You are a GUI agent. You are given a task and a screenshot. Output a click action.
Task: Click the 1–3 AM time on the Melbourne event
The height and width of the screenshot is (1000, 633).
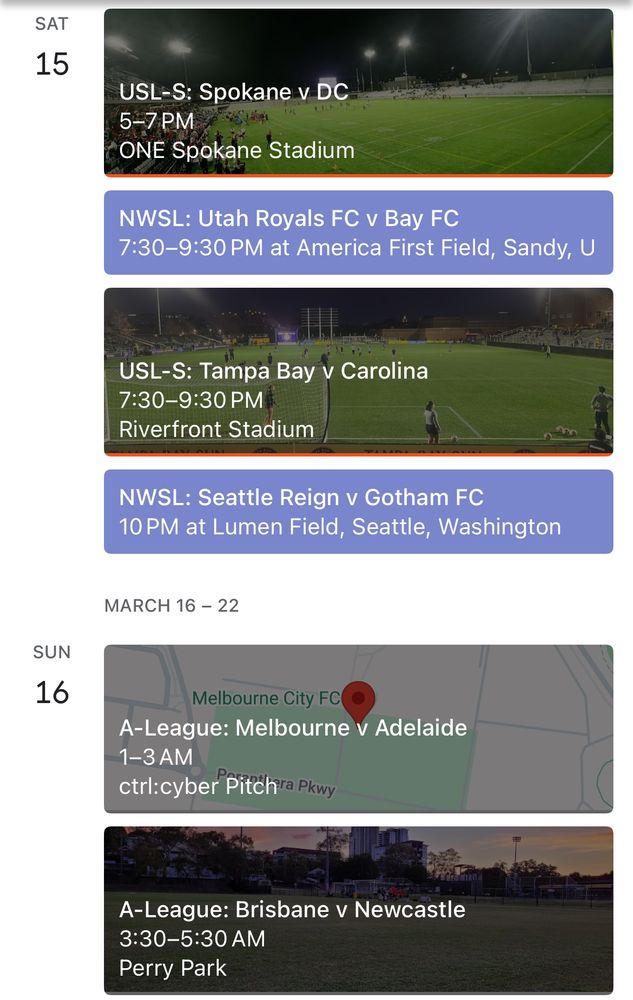point(155,757)
